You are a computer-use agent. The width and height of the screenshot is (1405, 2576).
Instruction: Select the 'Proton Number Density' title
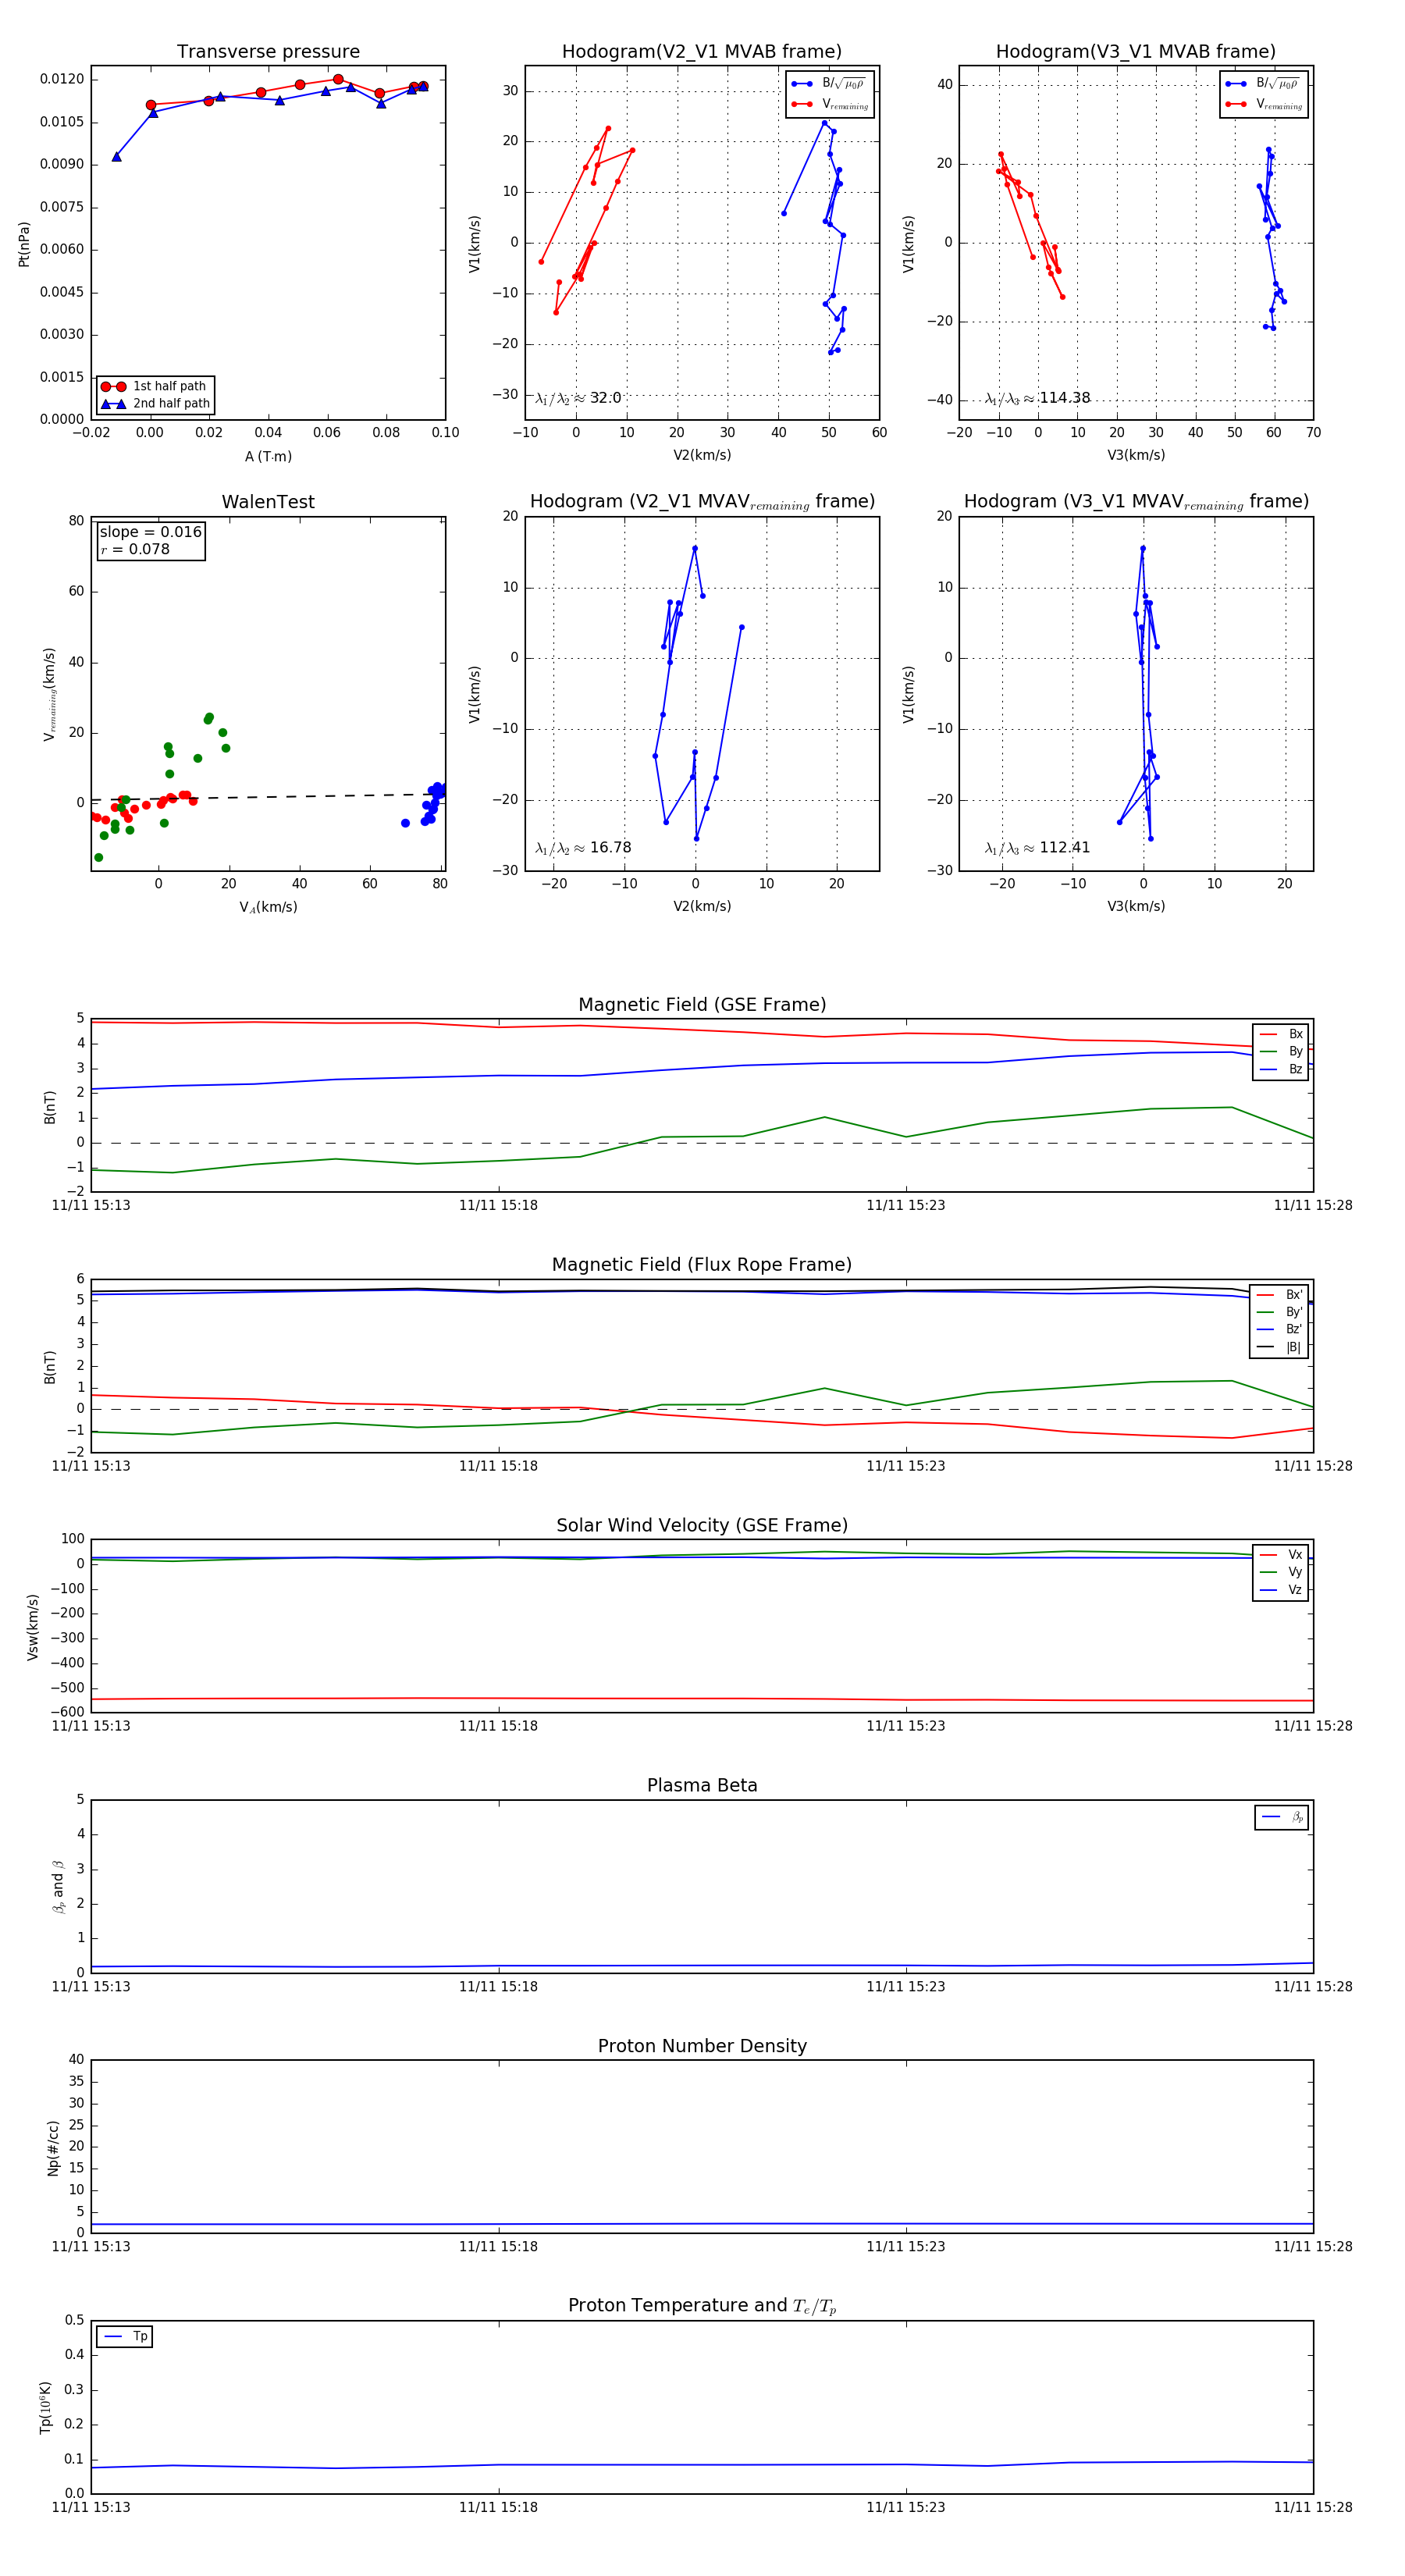click(702, 2046)
